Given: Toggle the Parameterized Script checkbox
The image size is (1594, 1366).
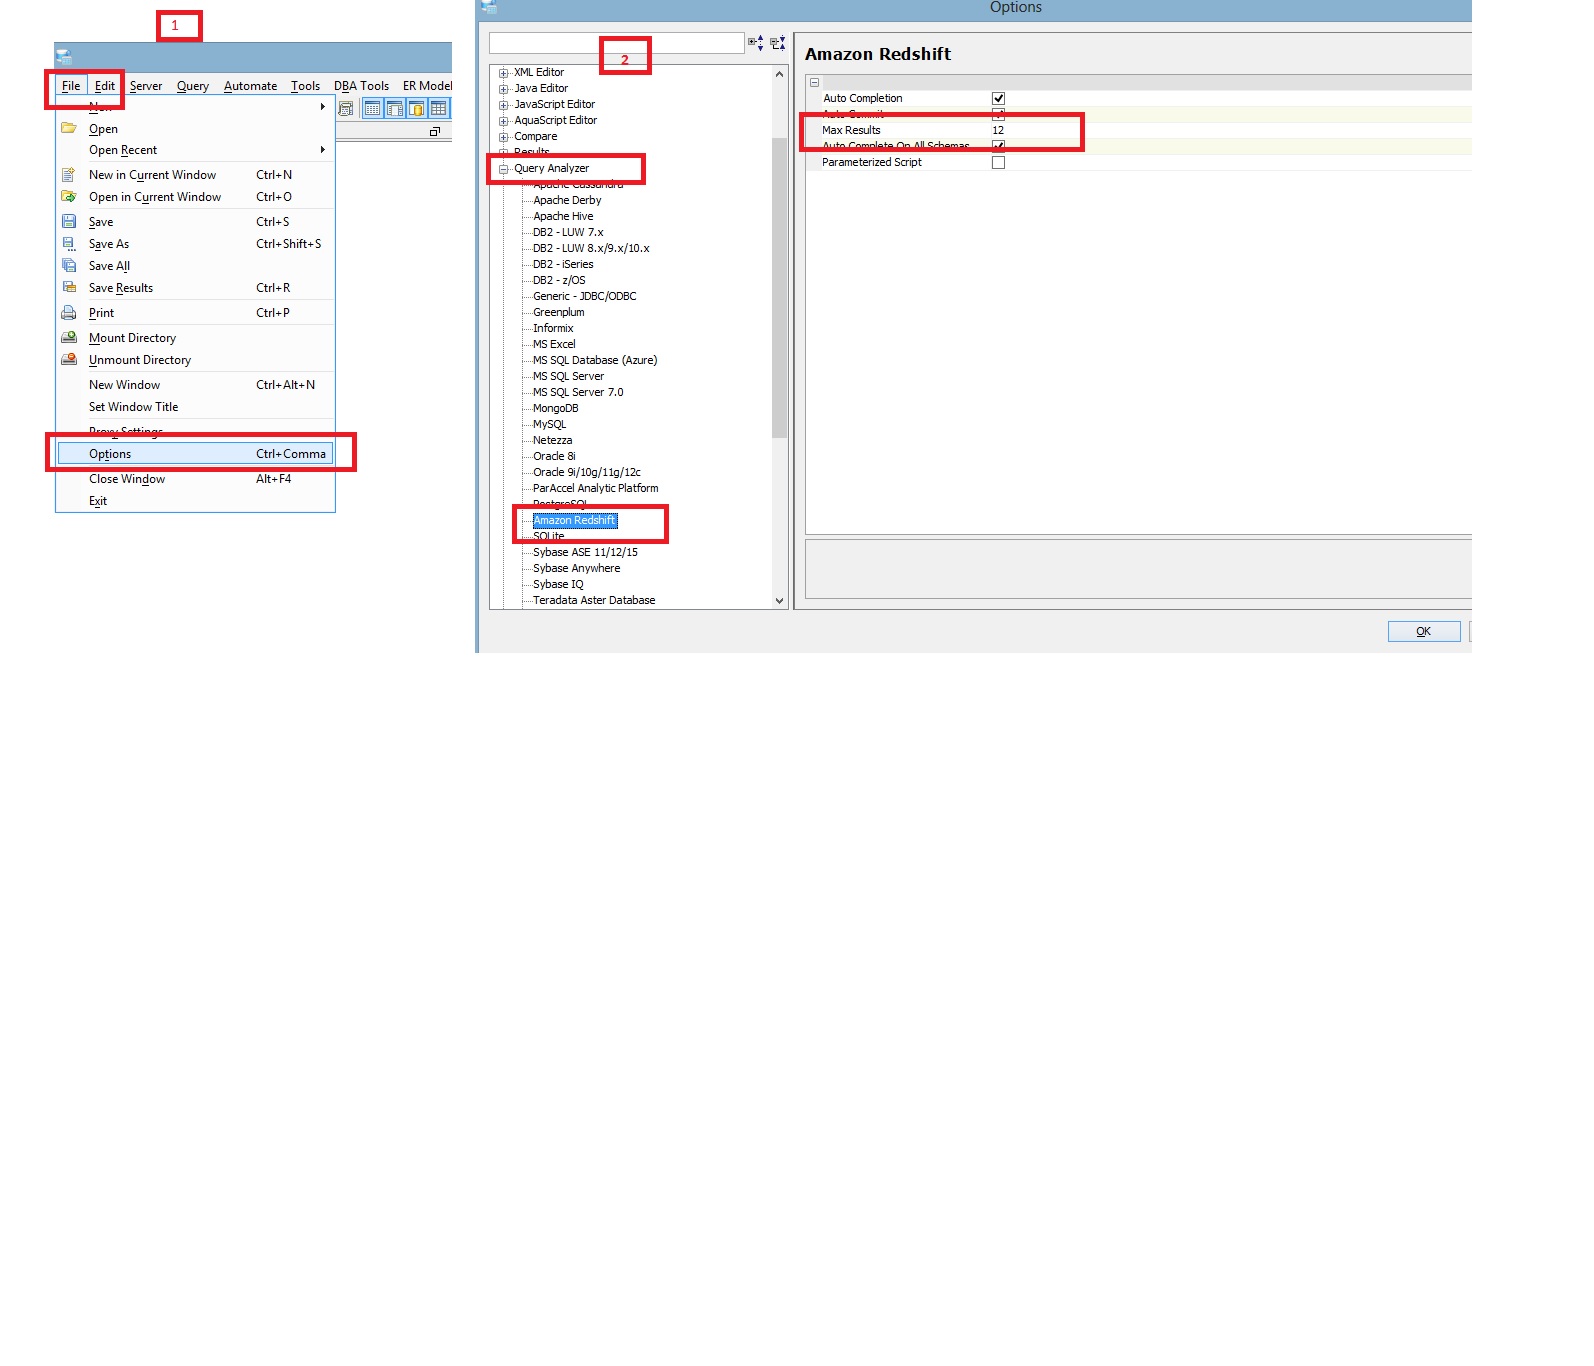Looking at the screenshot, I should tap(998, 162).
